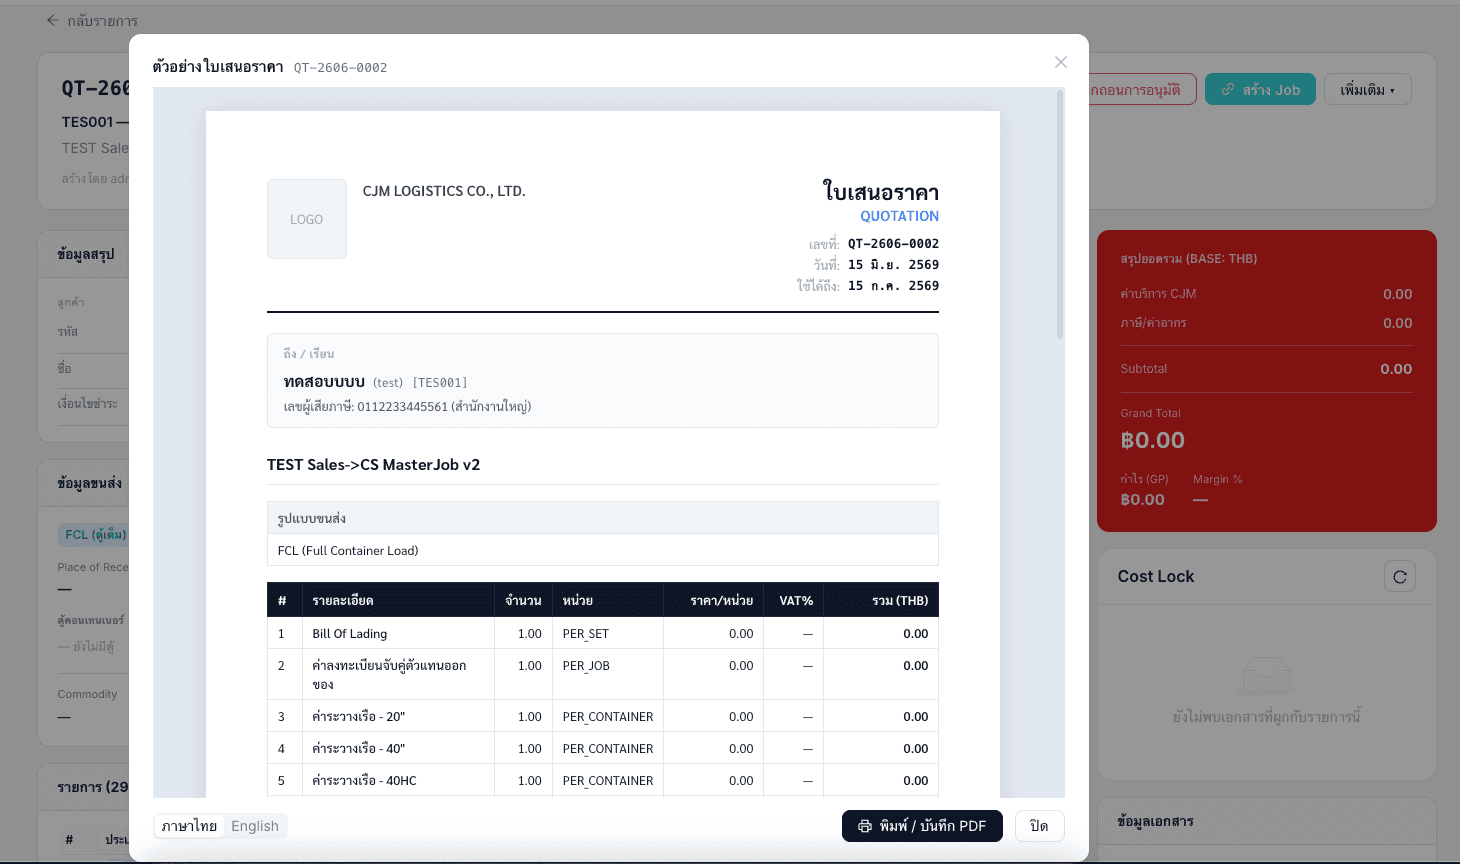The height and width of the screenshot is (864, 1460).
Task: Click the refresh icon in Cost Lock
Action: point(1400,577)
